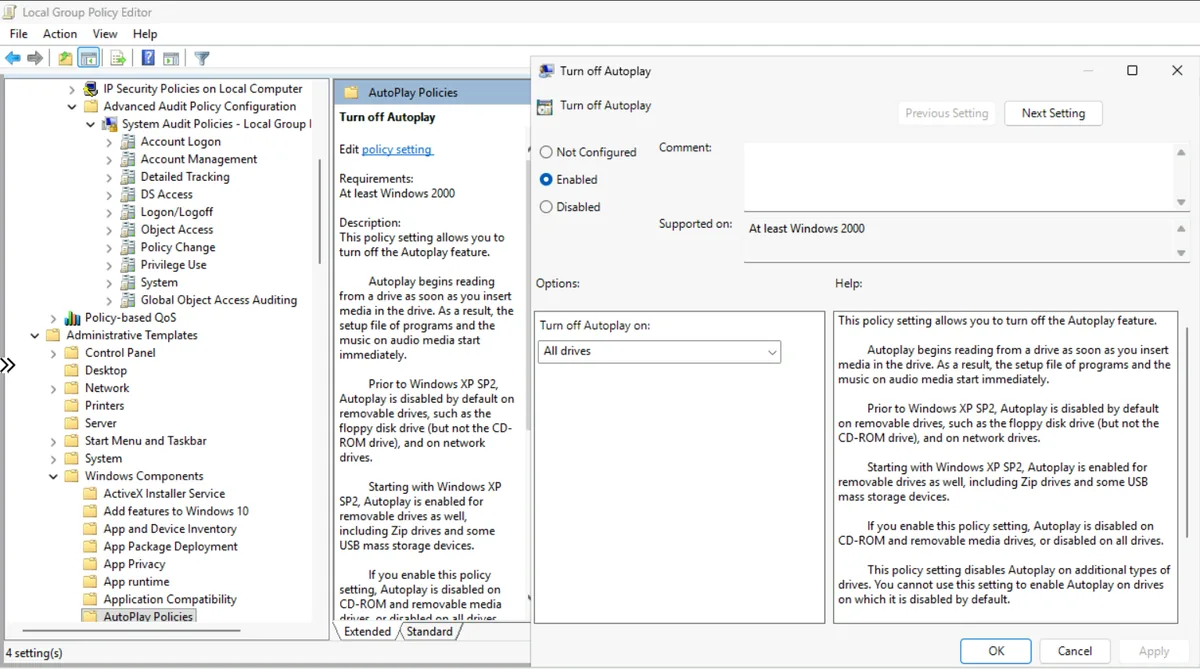Select the Printers tree folder
Viewport: 1200px width, 669px height.
click(x=105, y=406)
